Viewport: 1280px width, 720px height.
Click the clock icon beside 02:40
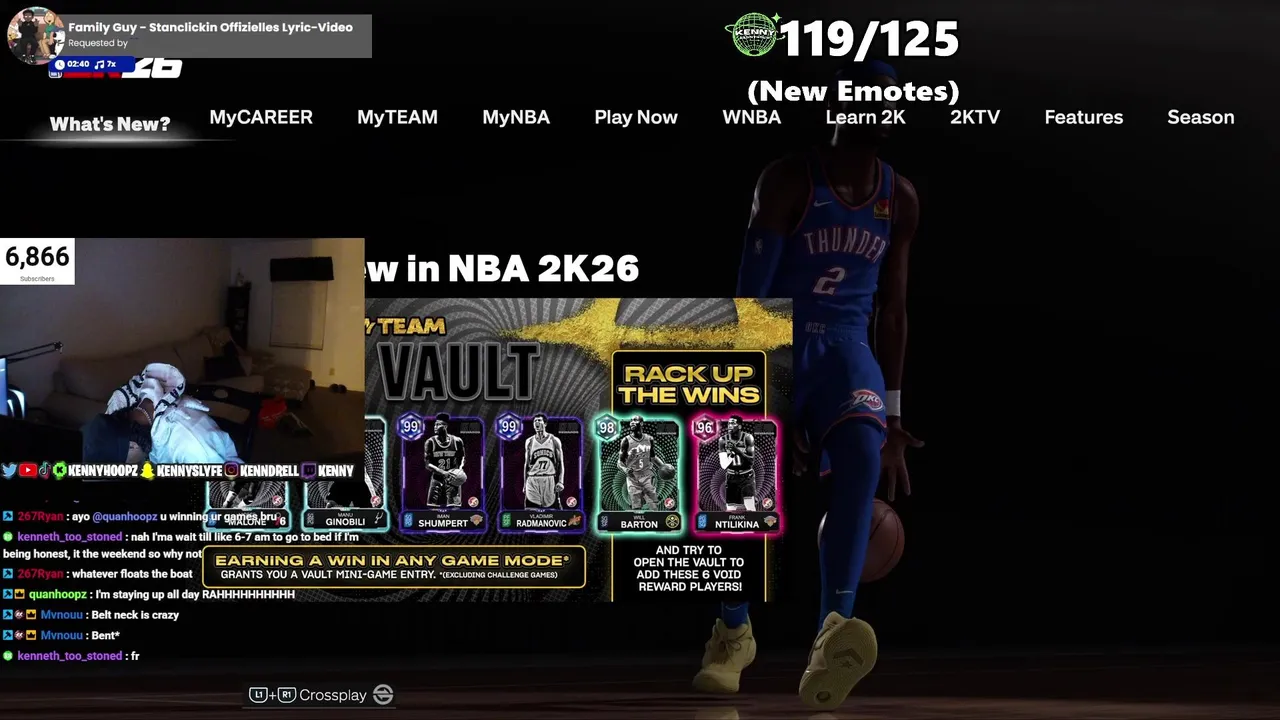coord(60,64)
